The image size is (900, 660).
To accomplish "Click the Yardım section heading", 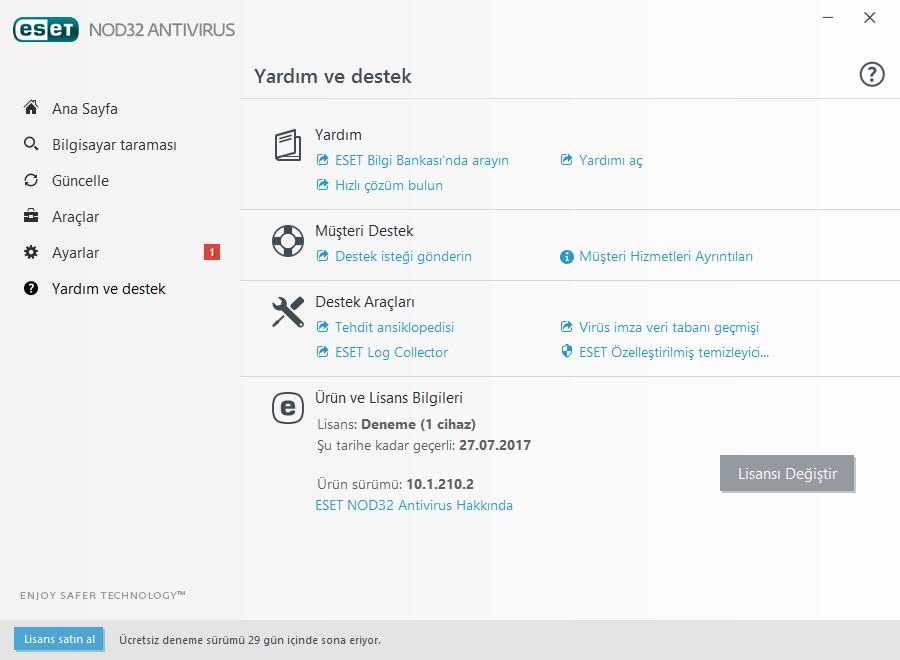I will [x=338, y=135].
